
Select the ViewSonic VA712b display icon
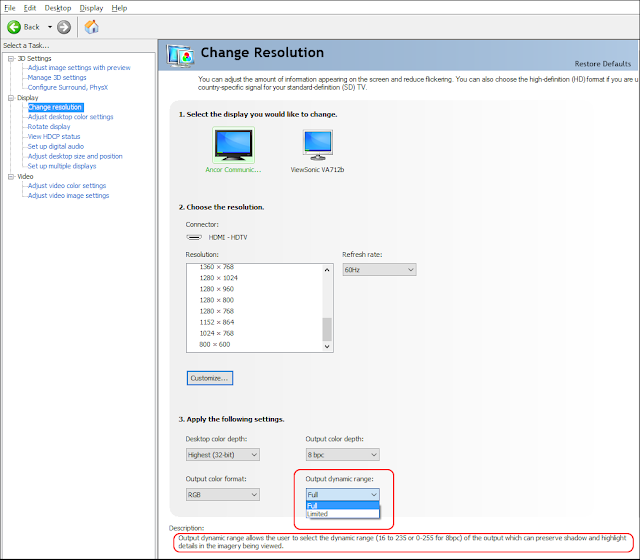pyautogui.click(x=318, y=145)
